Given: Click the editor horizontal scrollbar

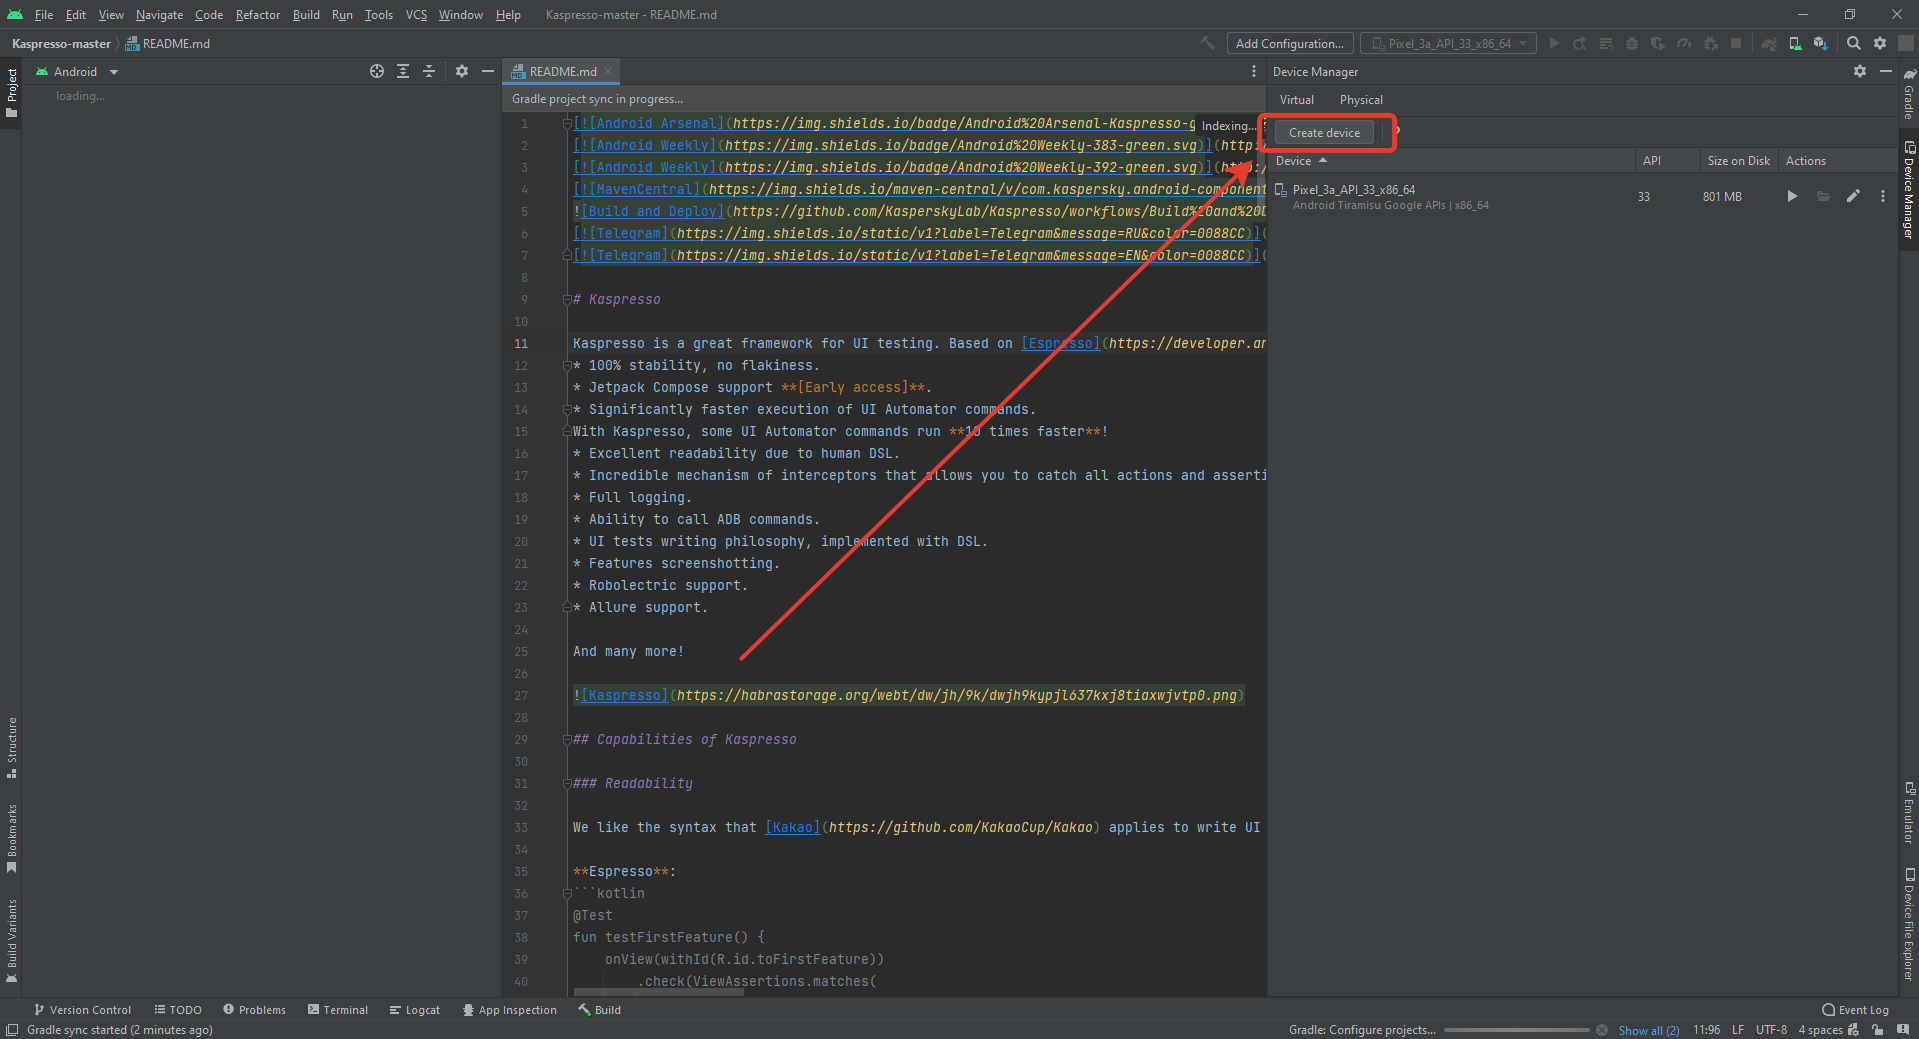Looking at the screenshot, I should point(660,992).
